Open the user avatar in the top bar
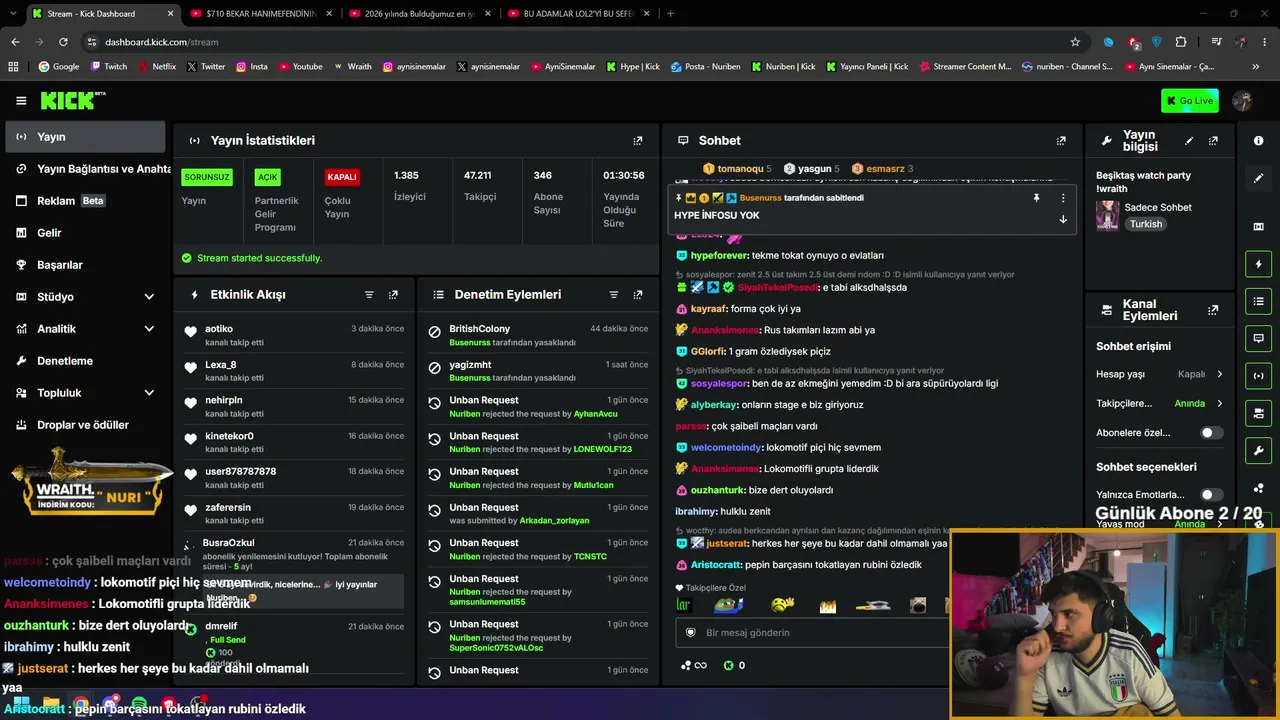The height and width of the screenshot is (720, 1280). pyautogui.click(x=1243, y=100)
